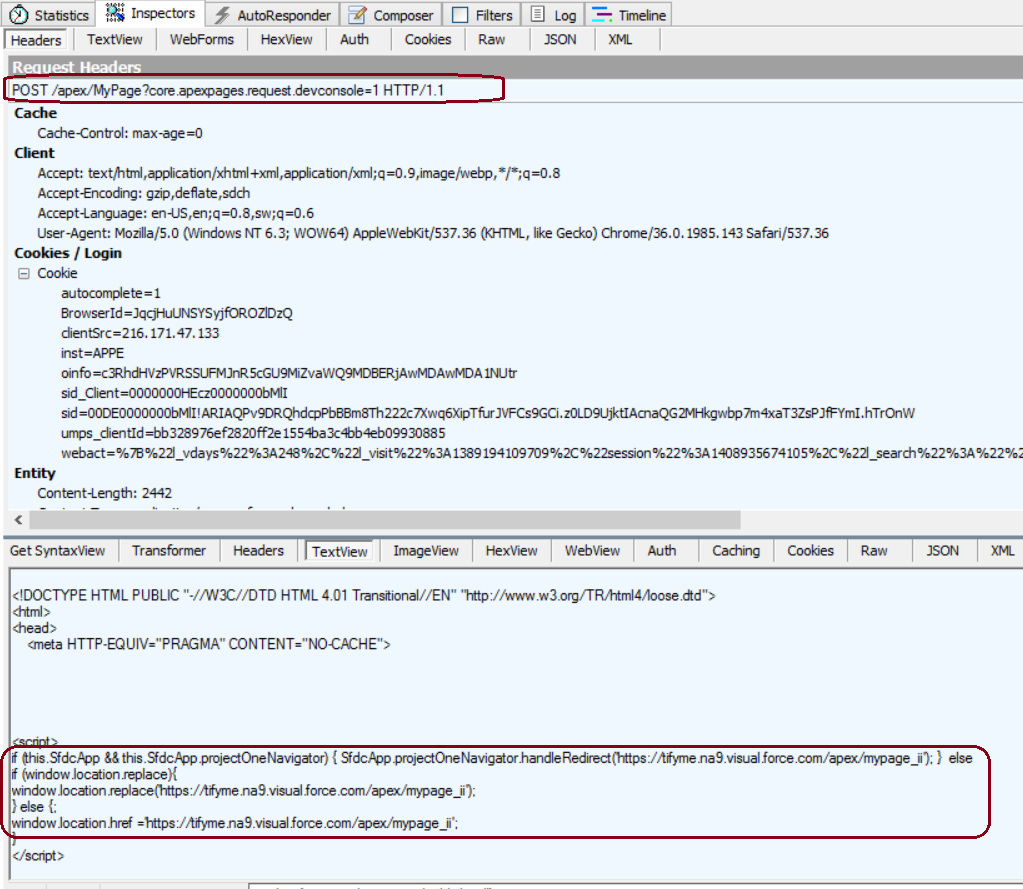Screen dimensions: 1023x889
Task: Select the Accept-Language header row
Action: click(x=176, y=213)
